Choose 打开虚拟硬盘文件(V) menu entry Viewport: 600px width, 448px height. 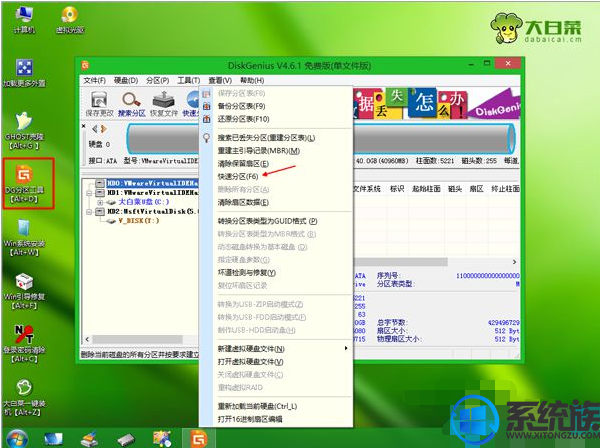coord(250,362)
